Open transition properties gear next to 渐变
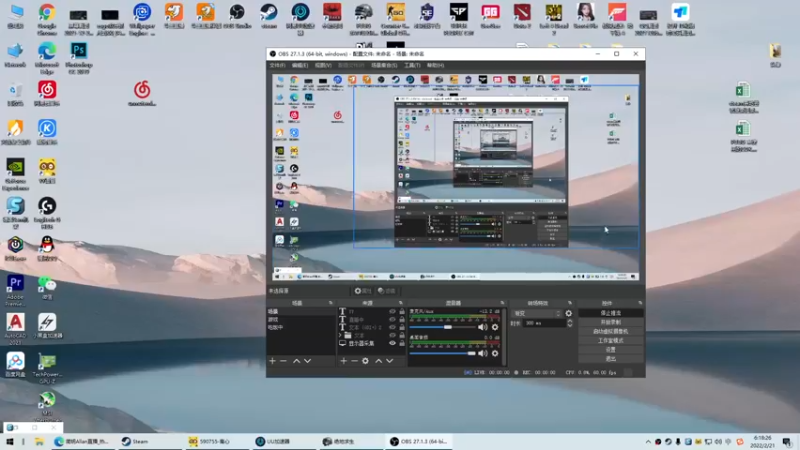800x450 pixels. click(569, 313)
